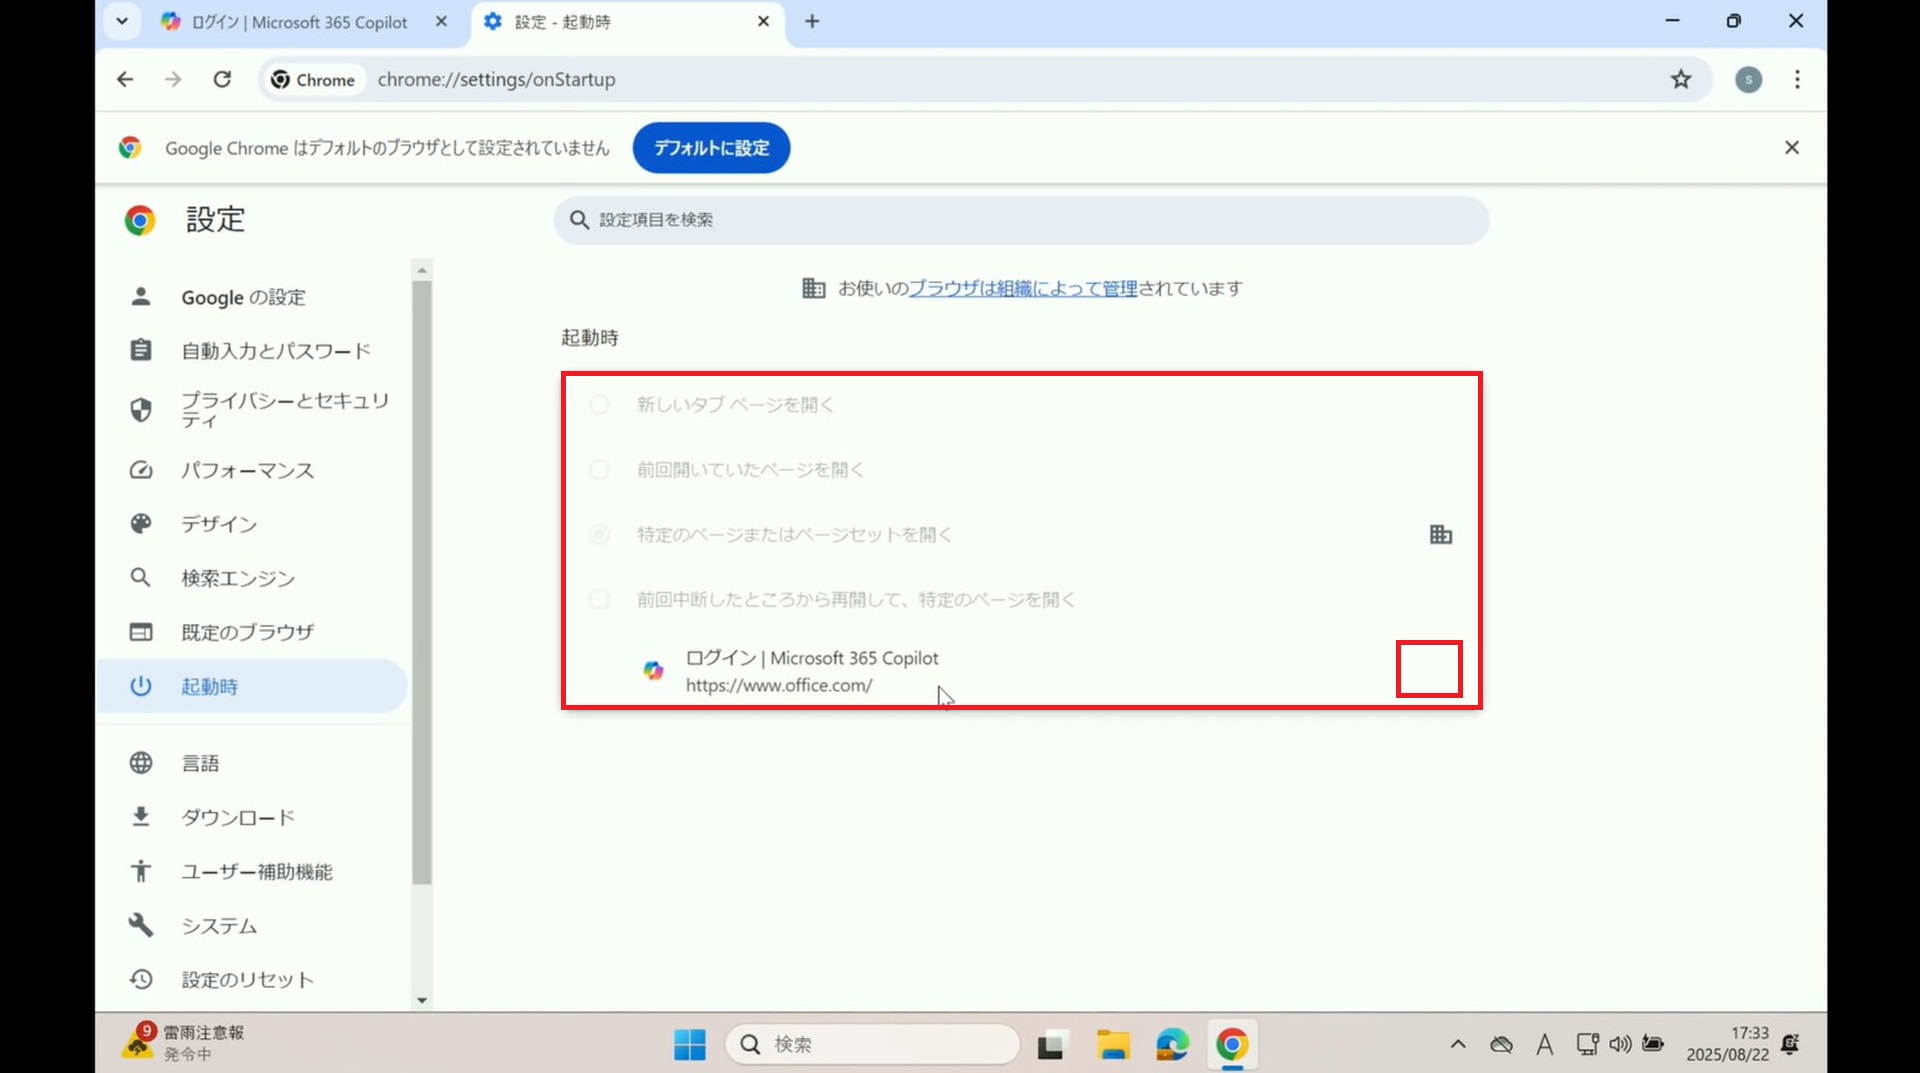Open Chrome three-dot menu
Viewport: 1920px width, 1073px height.
pyautogui.click(x=1797, y=79)
